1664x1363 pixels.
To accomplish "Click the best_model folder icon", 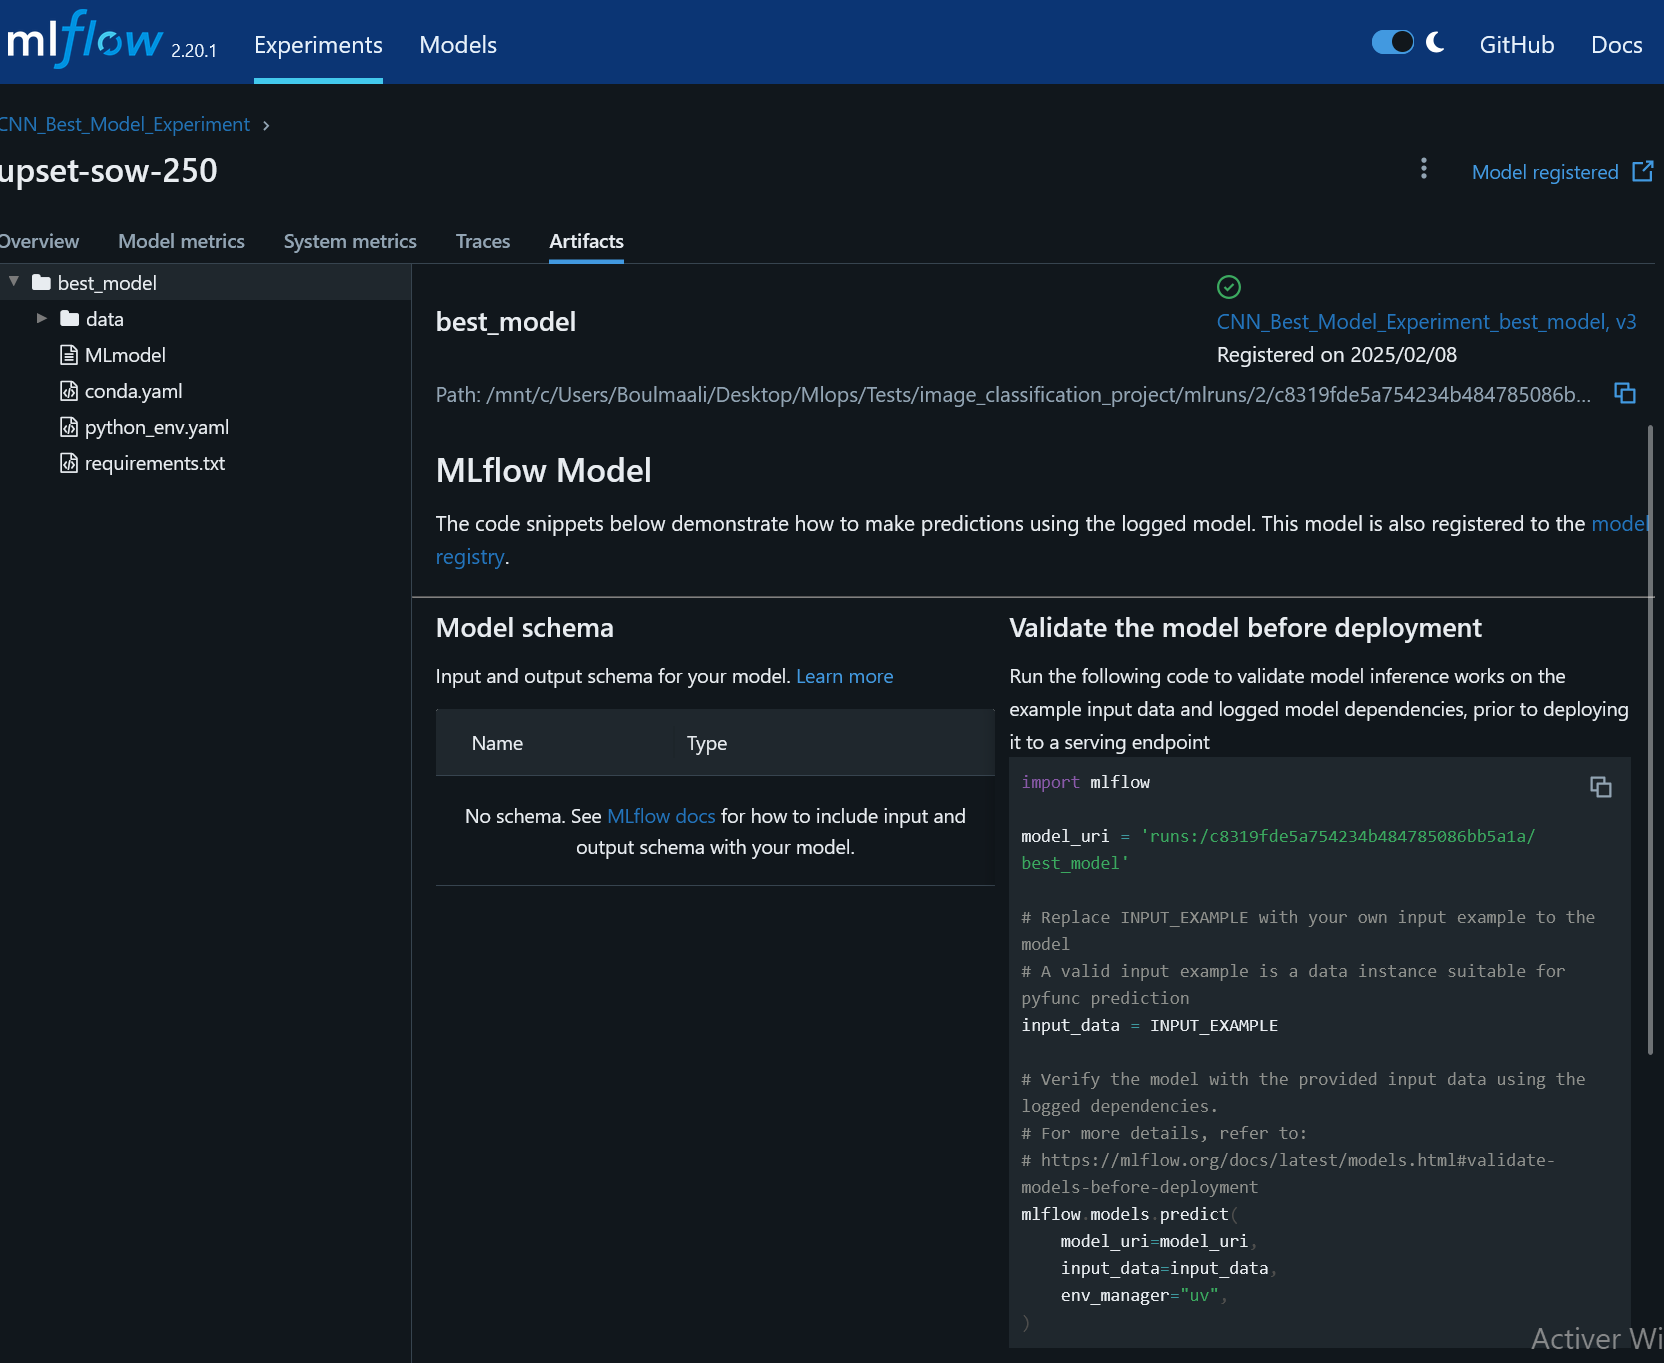I will coord(41,283).
